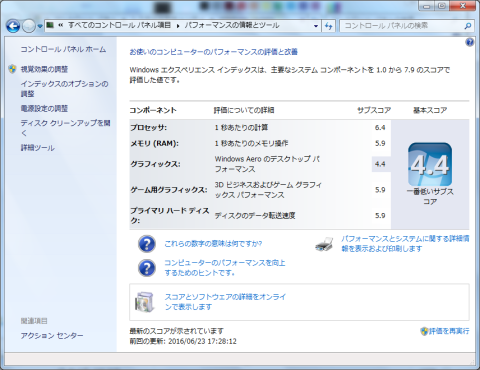Click the Back navigation arrow button

(x=13, y=26)
